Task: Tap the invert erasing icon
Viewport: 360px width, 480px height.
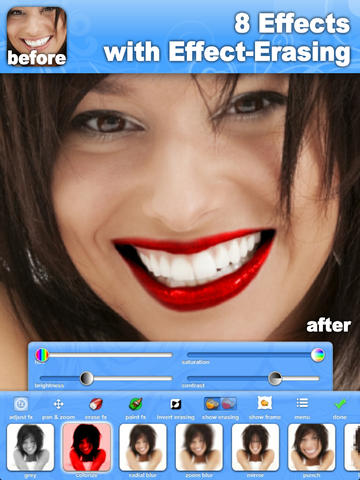Action: [176, 404]
